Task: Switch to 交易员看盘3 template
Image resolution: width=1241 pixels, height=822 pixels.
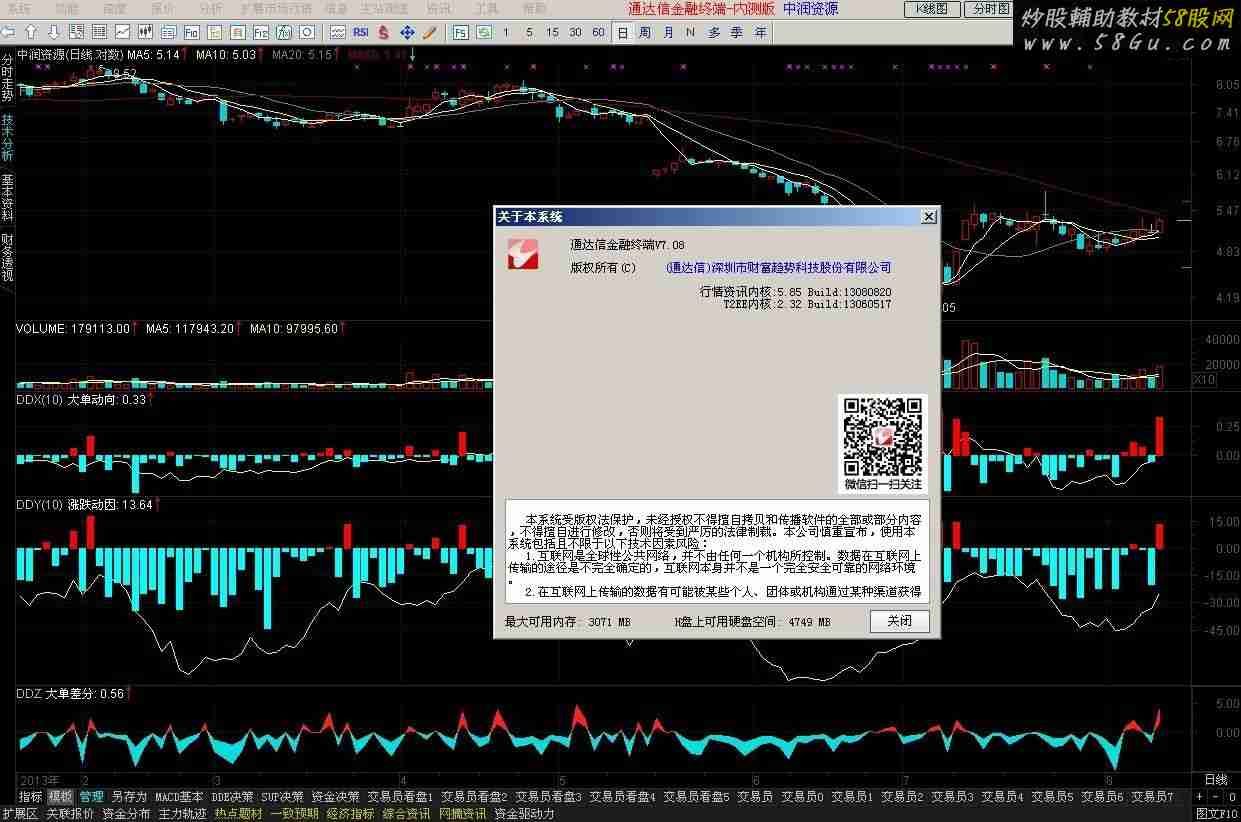Action: pos(549,797)
